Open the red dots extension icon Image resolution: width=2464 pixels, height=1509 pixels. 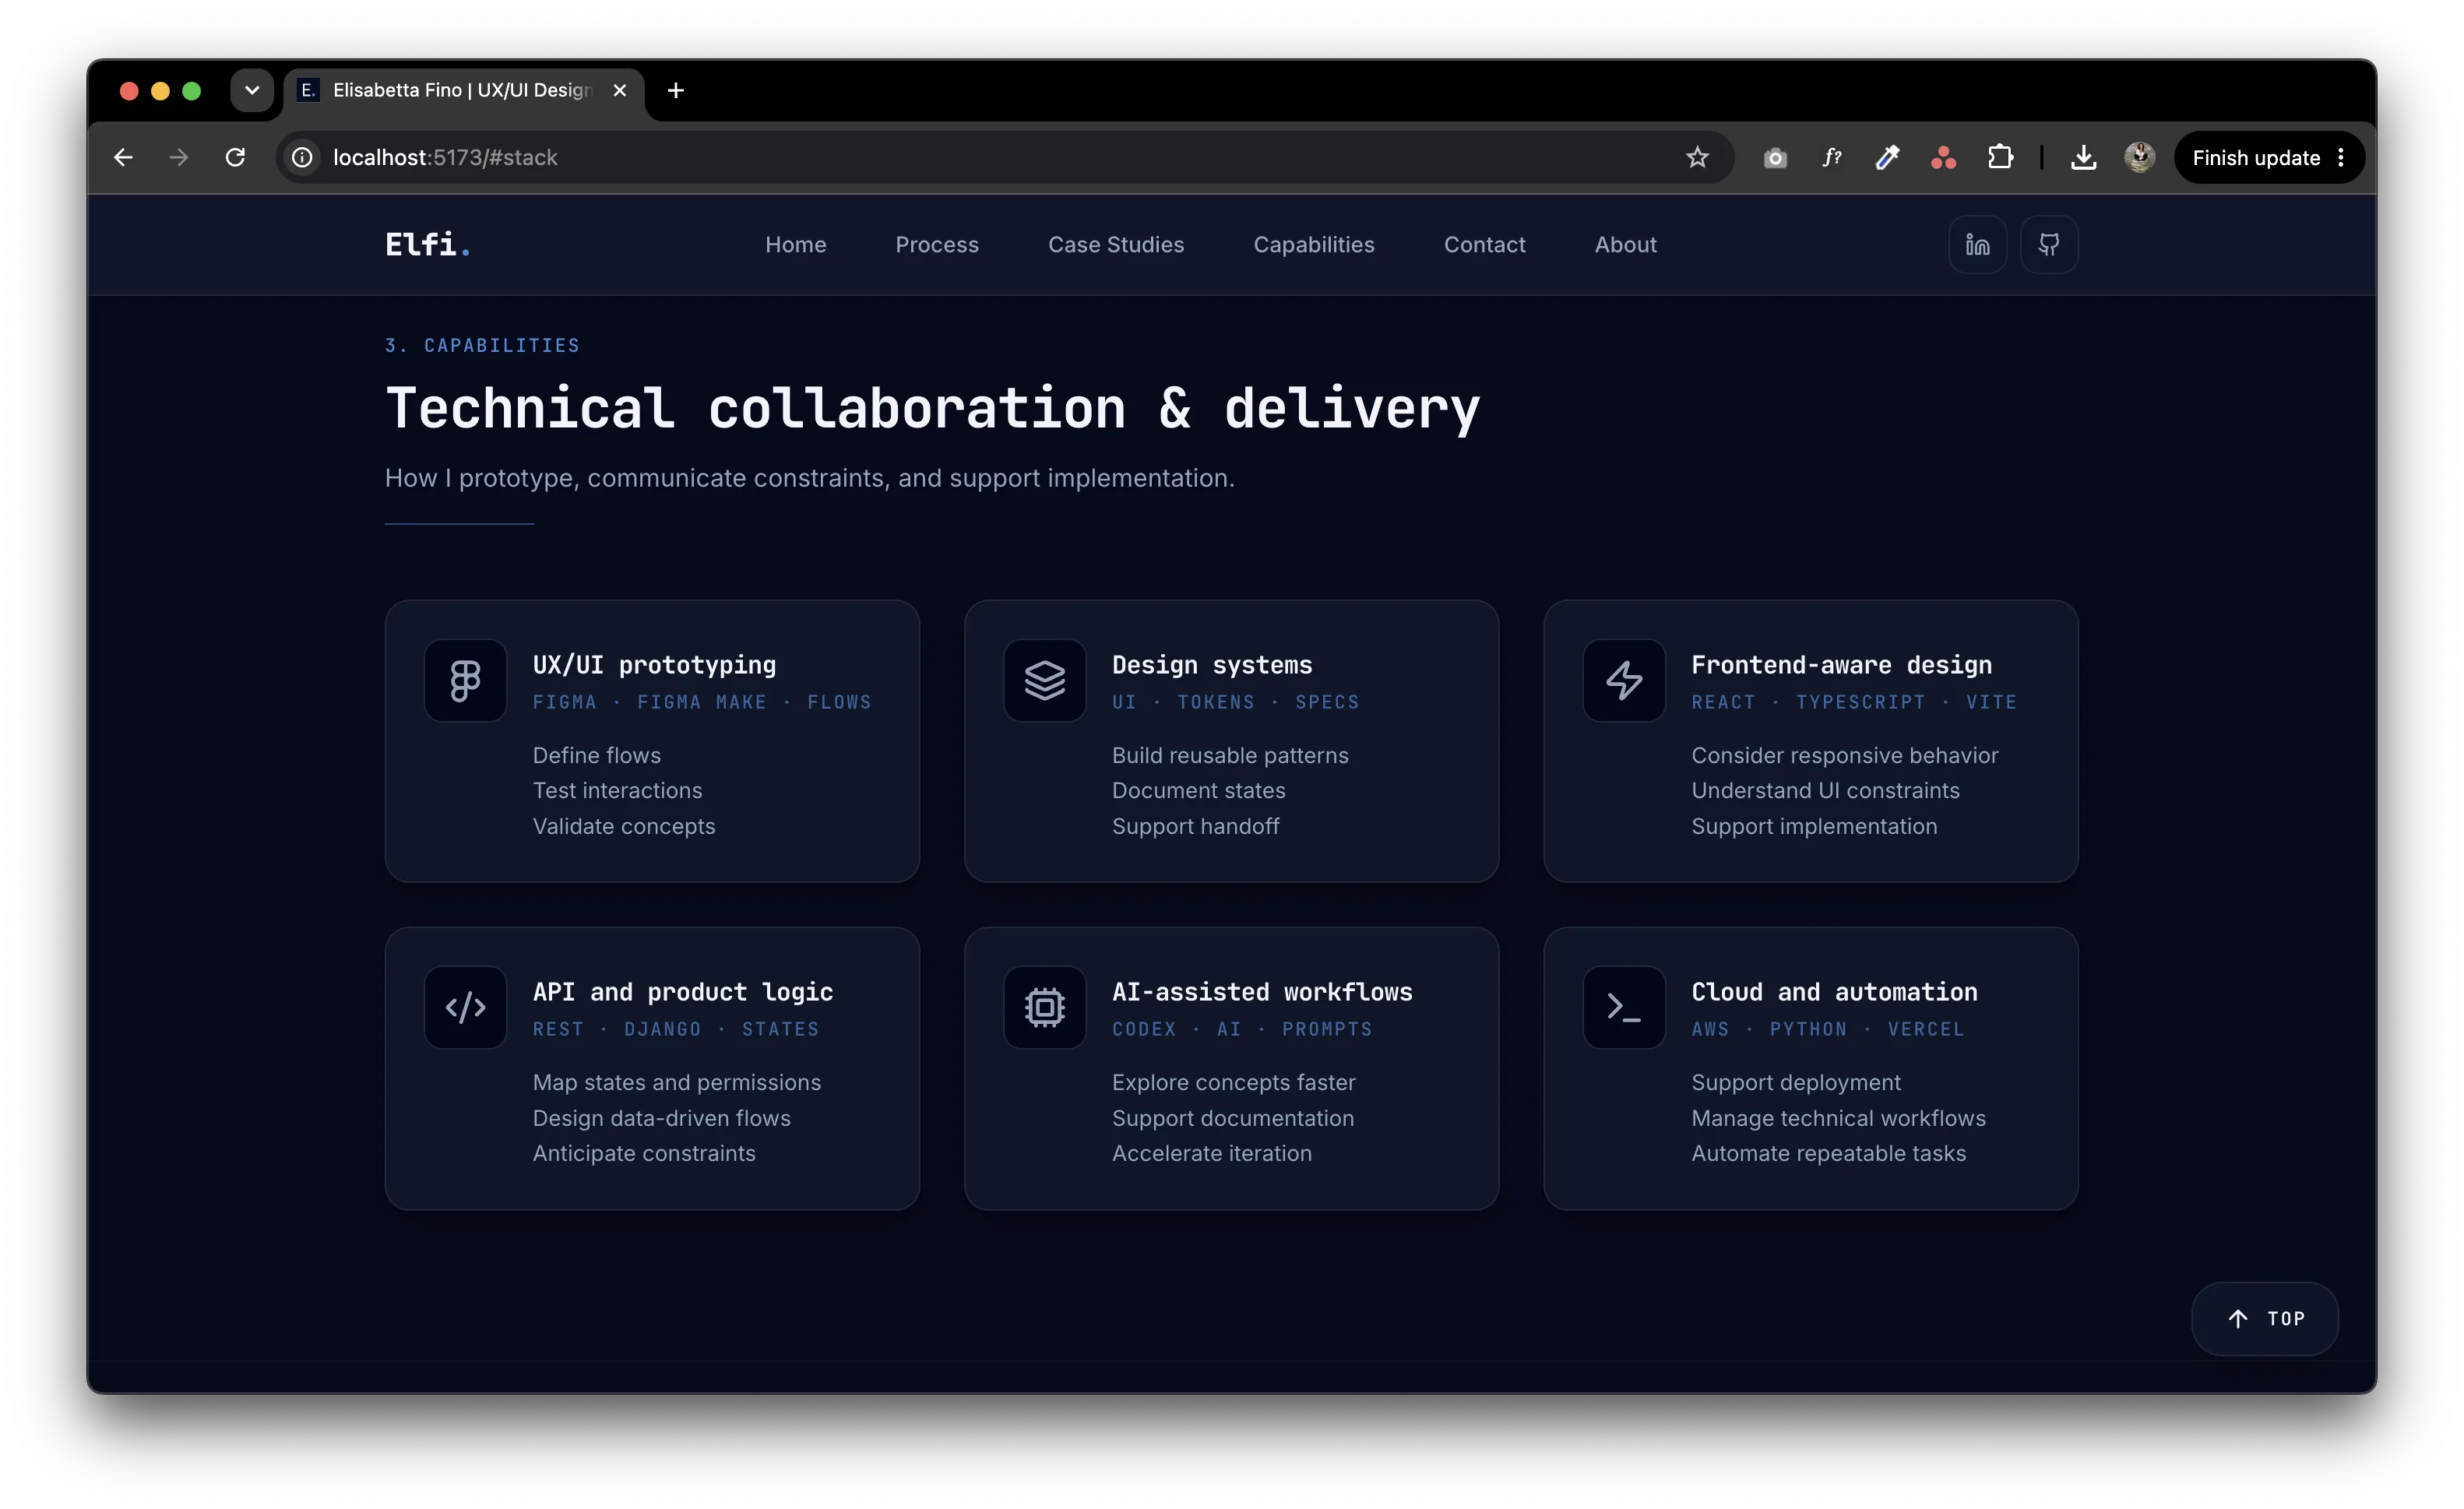1943,157
